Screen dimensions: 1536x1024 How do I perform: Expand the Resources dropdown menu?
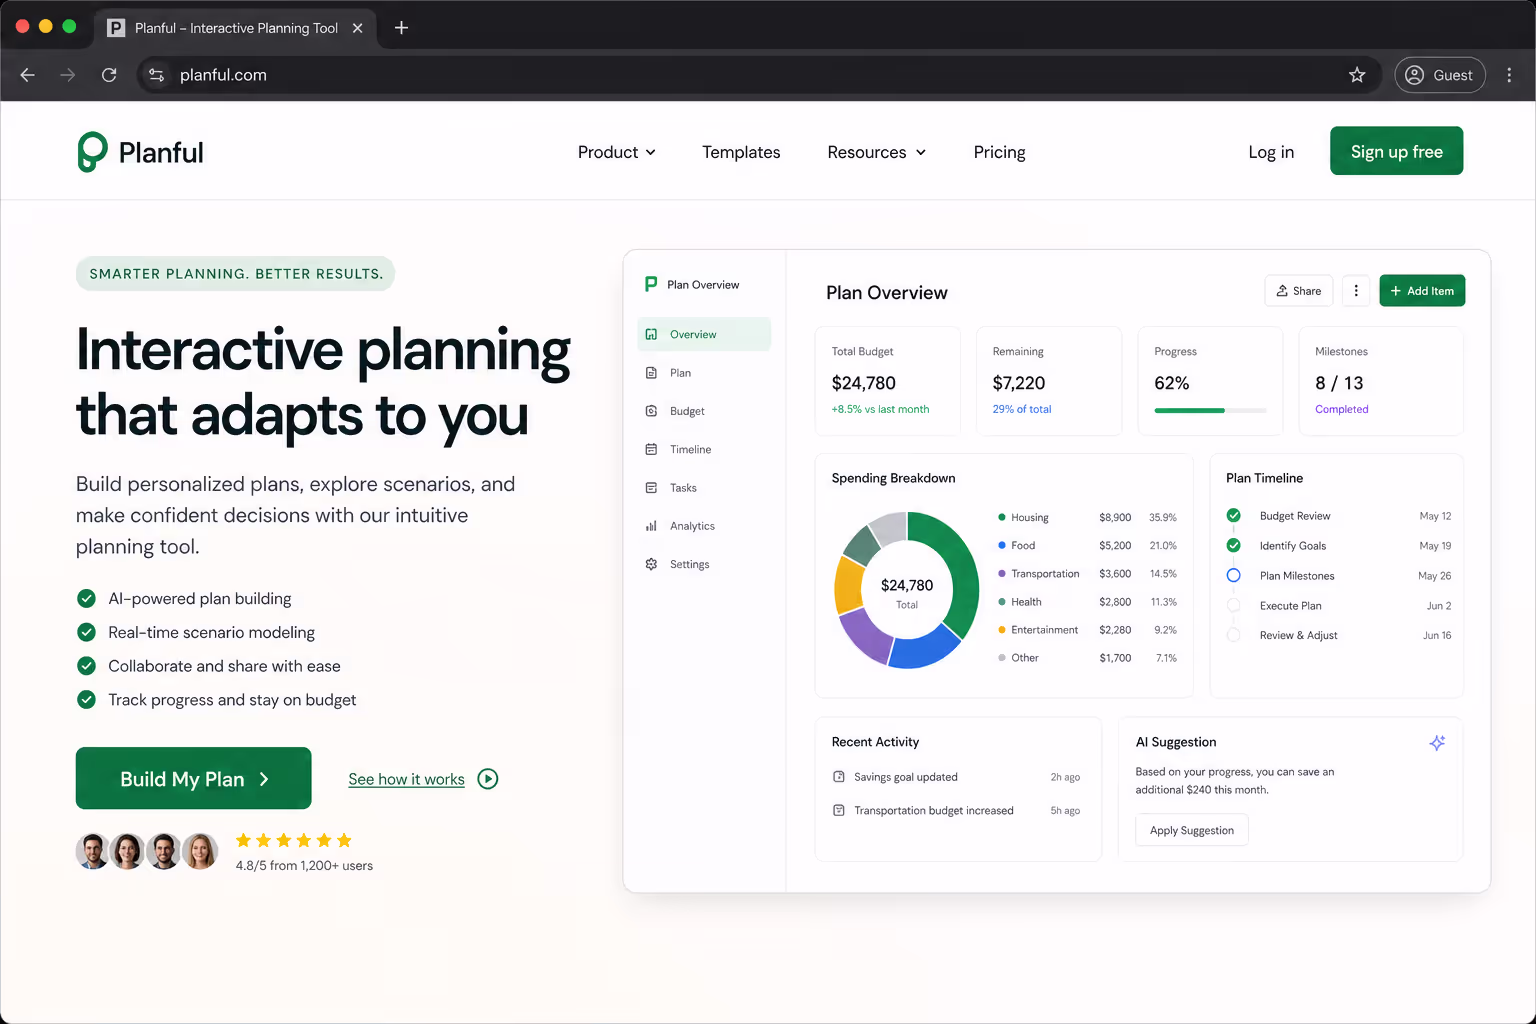point(877,152)
